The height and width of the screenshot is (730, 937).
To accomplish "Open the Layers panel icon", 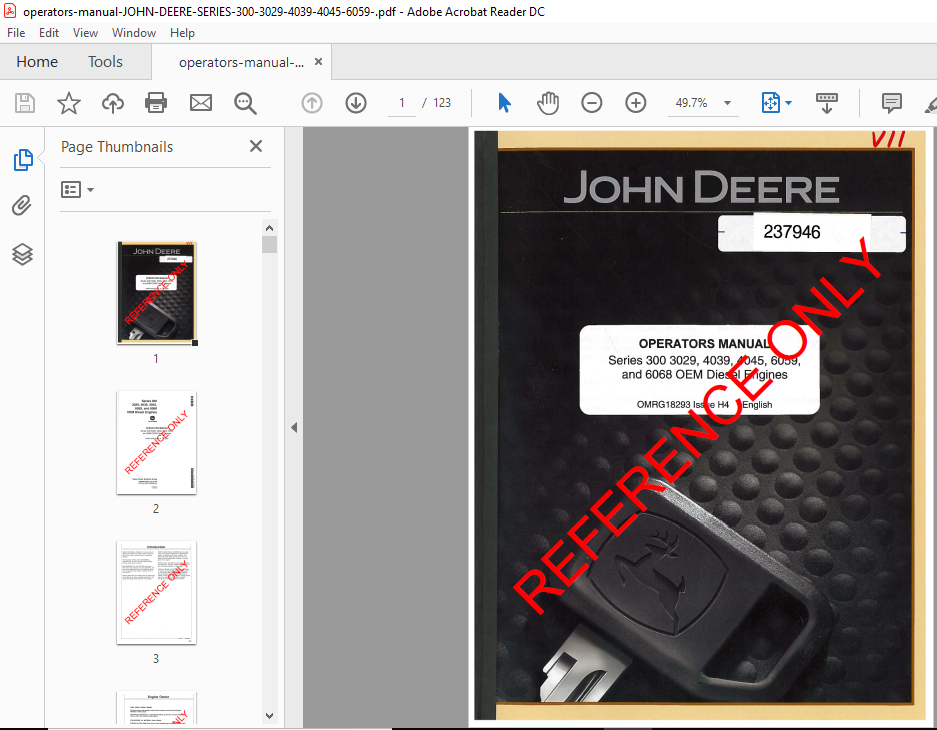I will point(22,254).
